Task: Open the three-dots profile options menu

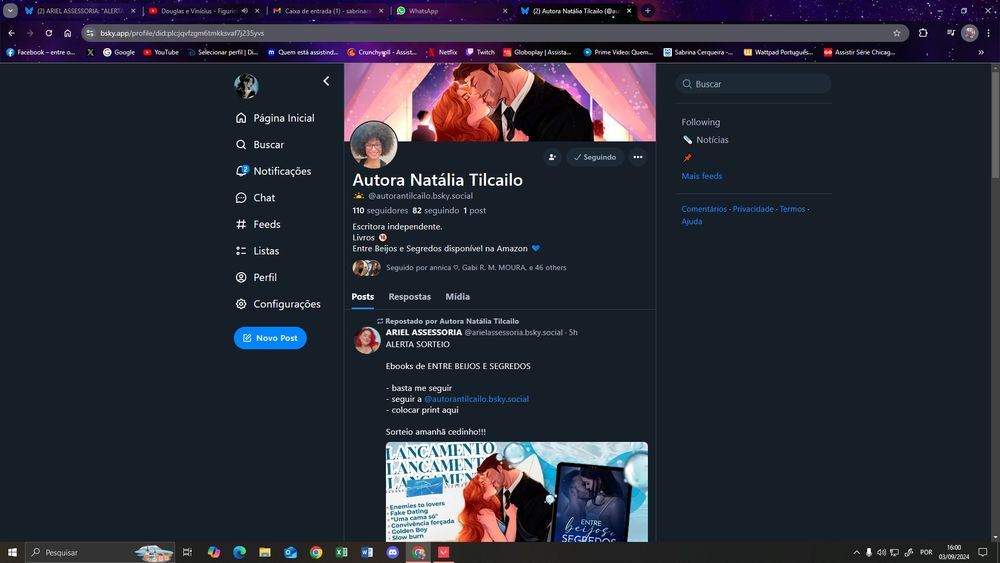Action: click(x=638, y=157)
